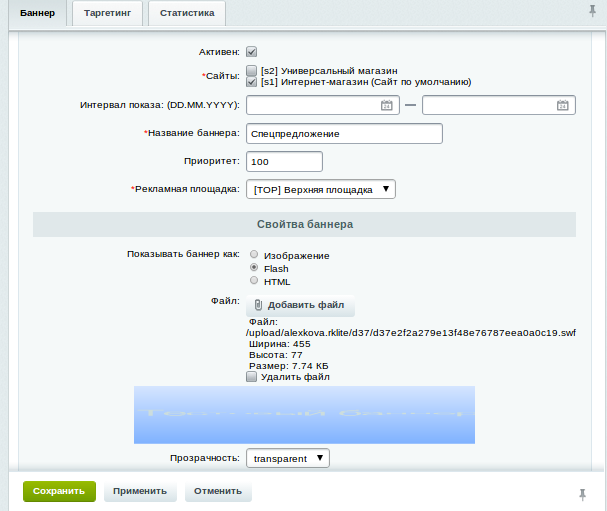Select the HTML banner type option
Viewport: 607px width, 511px height.
[x=254, y=281]
